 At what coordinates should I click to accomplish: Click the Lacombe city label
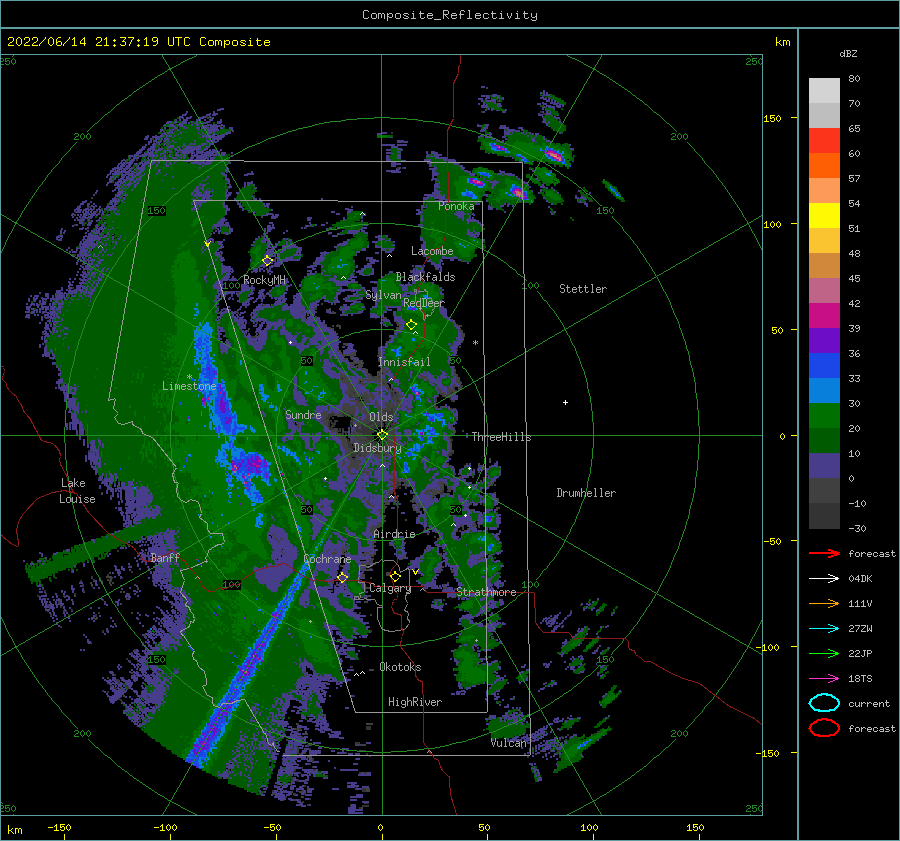click(x=432, y=251)
